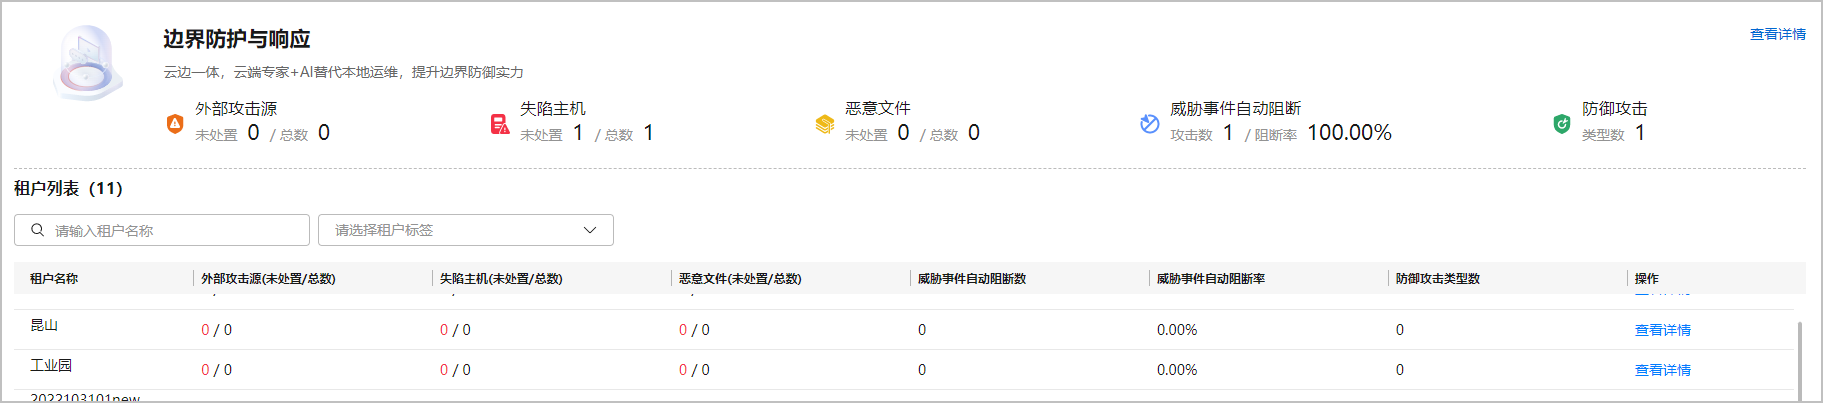Select the 昆山 tenant name
This screenshot has width=1823, height=403.
(44, 326)
